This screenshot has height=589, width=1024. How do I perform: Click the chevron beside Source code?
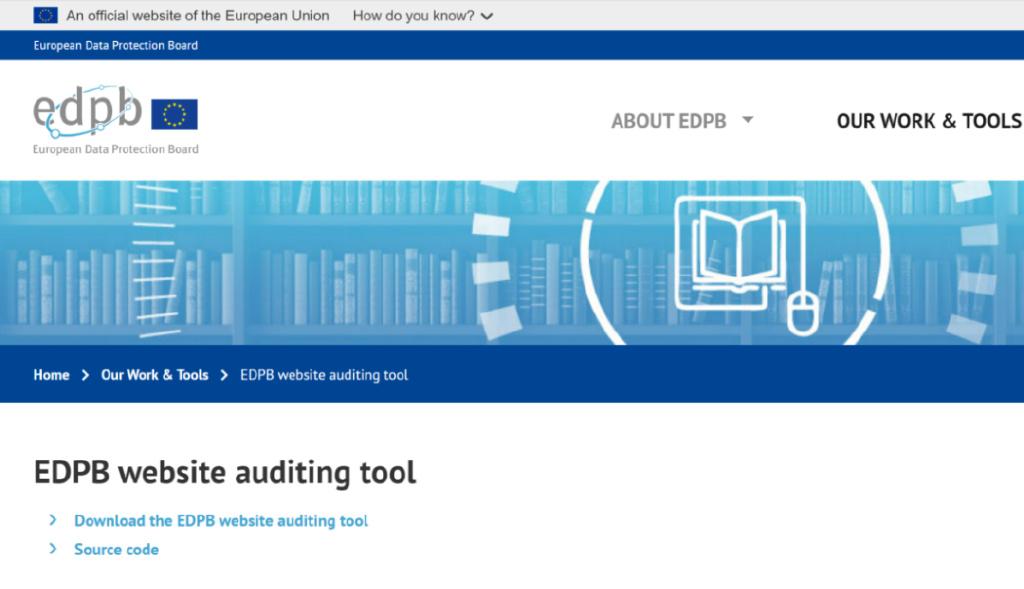(x=53, y=548)
